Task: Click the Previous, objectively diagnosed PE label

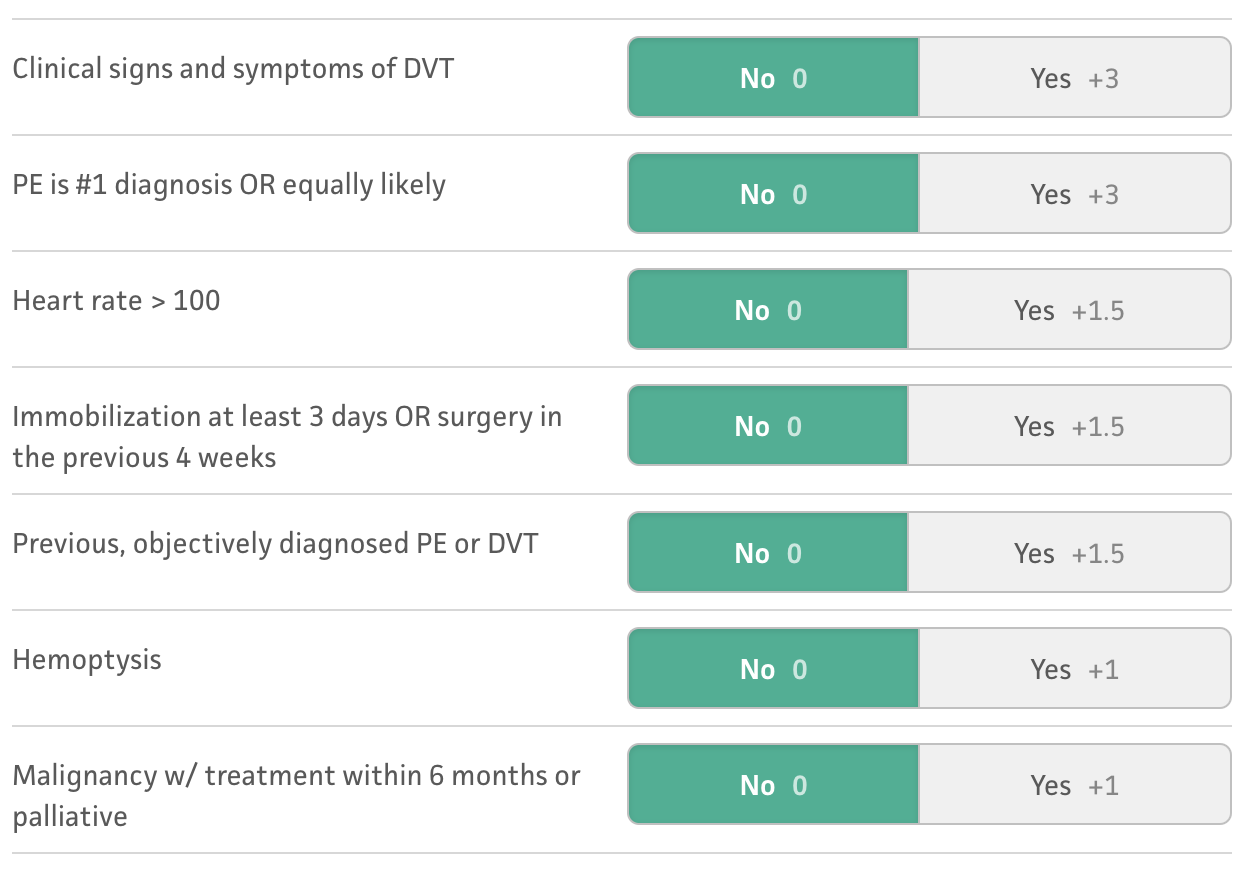Action: 275,544
